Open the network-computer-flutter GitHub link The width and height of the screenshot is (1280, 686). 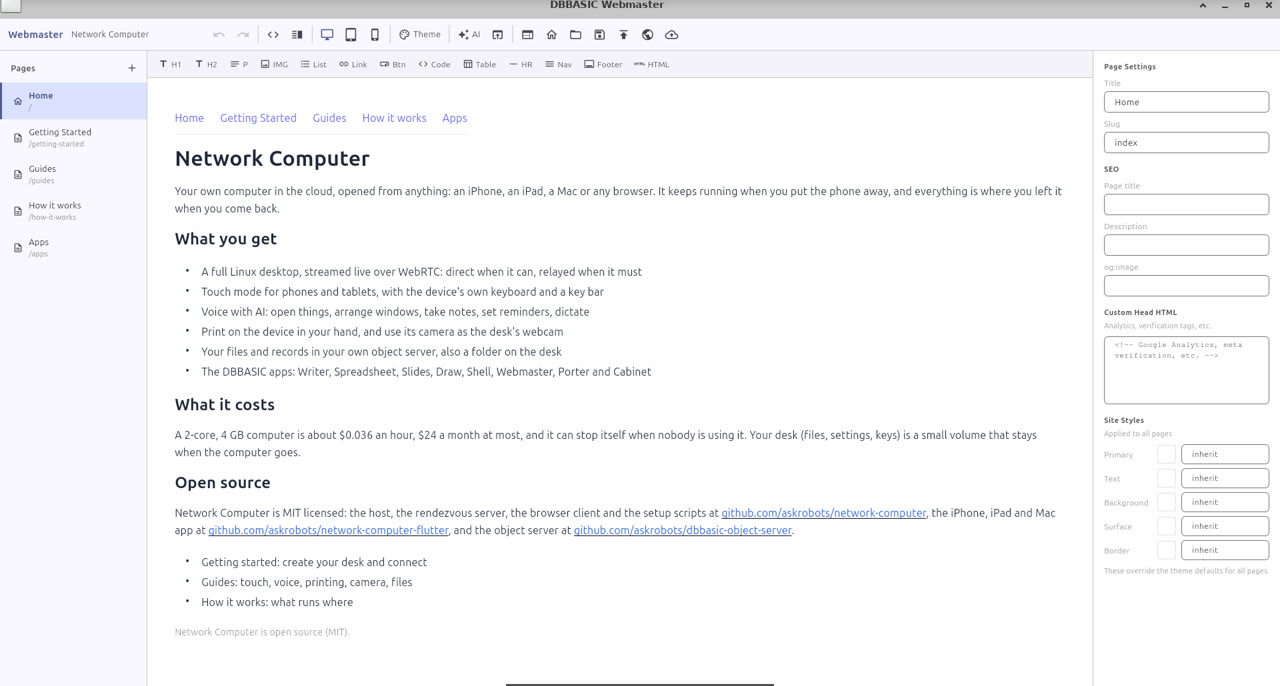(328, 530)
